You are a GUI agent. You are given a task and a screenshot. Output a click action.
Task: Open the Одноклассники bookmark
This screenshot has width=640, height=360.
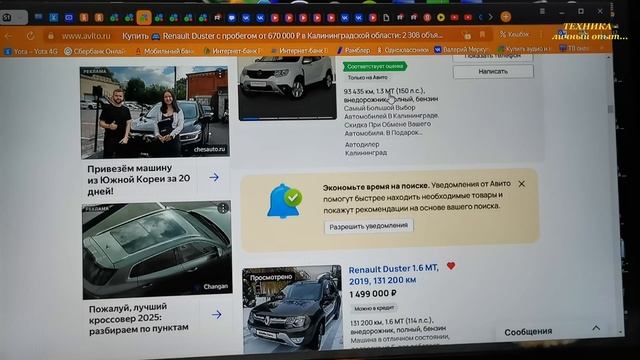pos(402,50)
